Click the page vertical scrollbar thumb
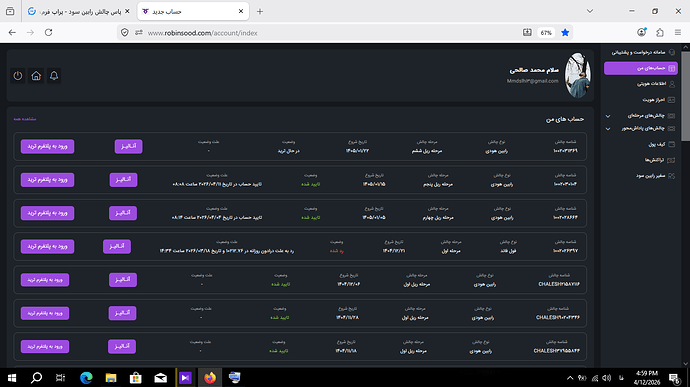The height and width of the screenshot is (387, 690). pyautogui.click(x=686, y=96)
